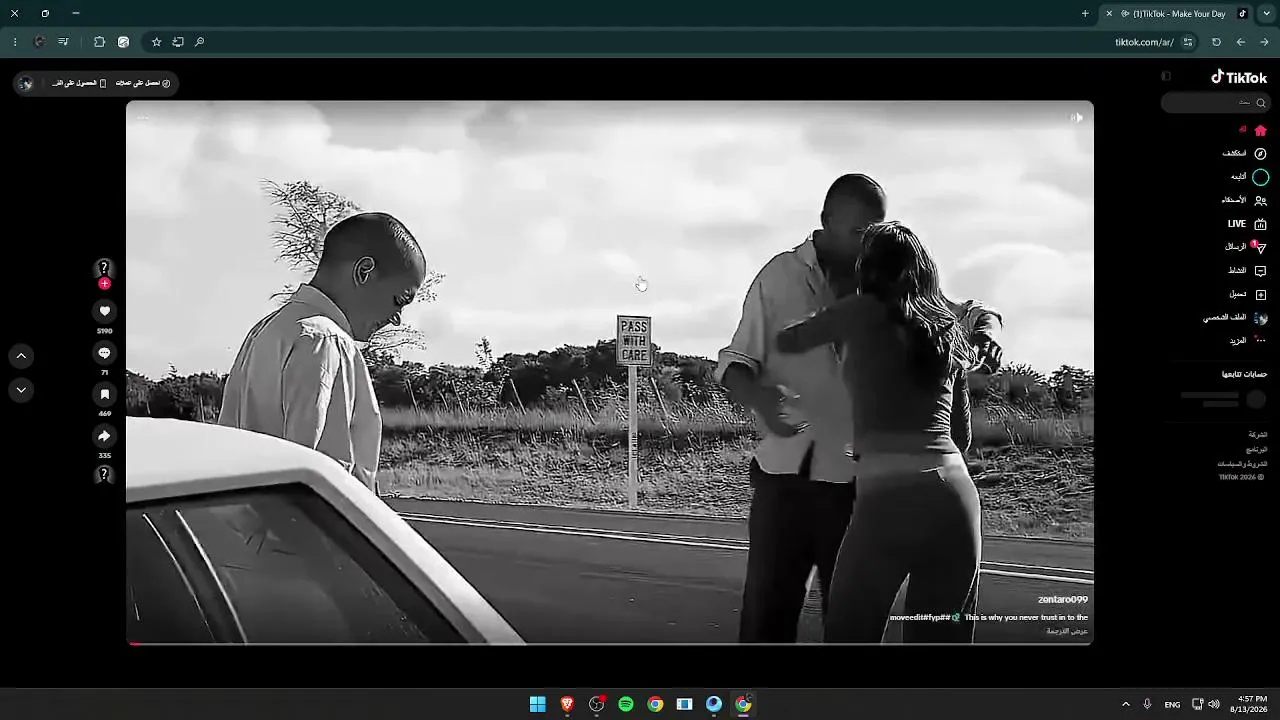Screen dimensions: 1280x720
Task: Open a new browser tab with plus button
Action: [1085, 14]
